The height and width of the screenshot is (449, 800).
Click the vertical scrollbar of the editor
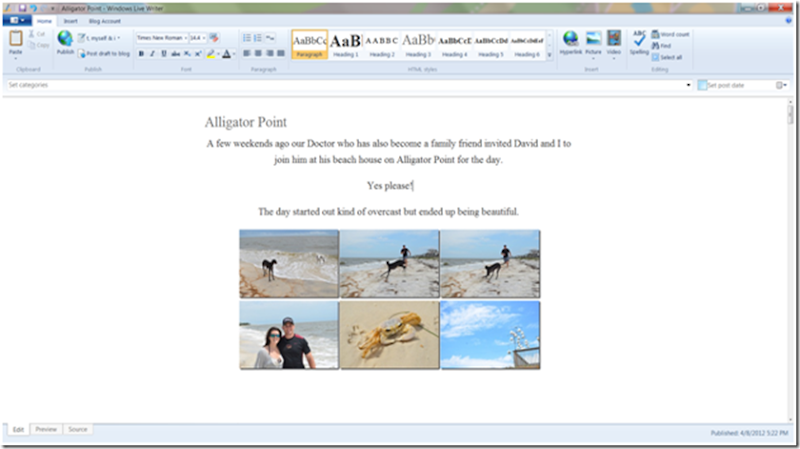790,260
